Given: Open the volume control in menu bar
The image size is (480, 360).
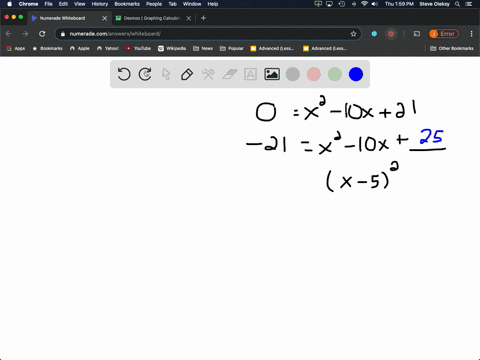Looking at the screenshot, I should click(x=375, y=4).
